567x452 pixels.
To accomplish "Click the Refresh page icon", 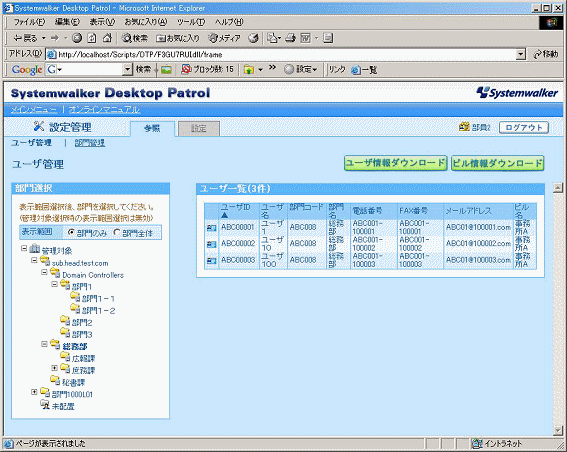I will coord(92,38).
